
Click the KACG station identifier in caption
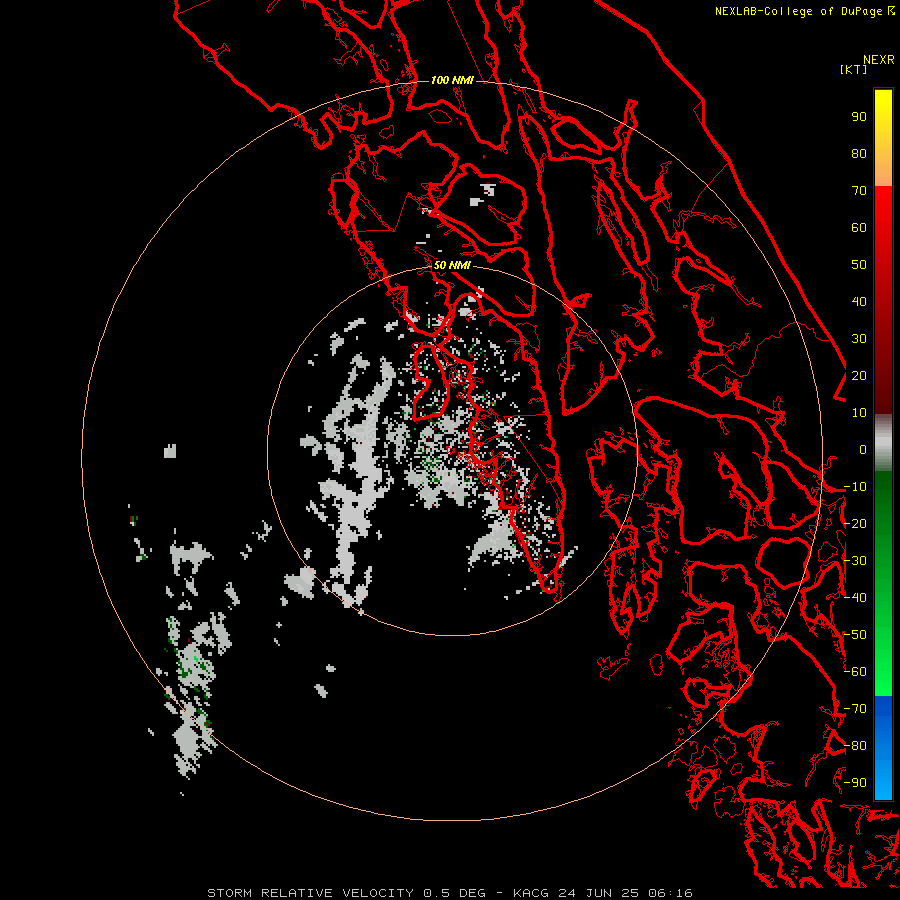click(x=530, y=893)
